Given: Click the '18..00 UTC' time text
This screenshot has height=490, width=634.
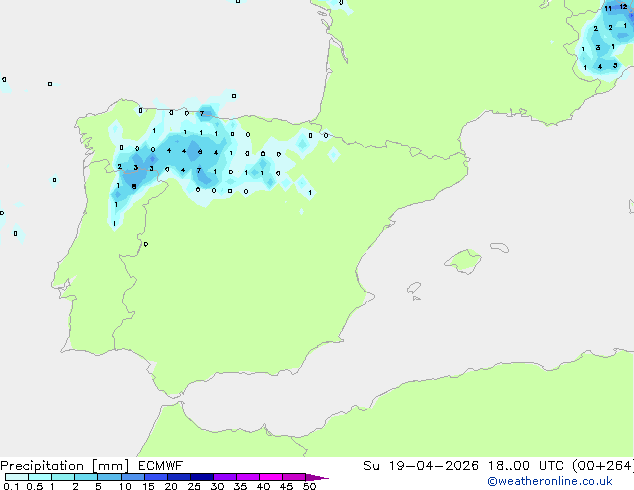Looking at the screenshot, I should pos(526,466).
